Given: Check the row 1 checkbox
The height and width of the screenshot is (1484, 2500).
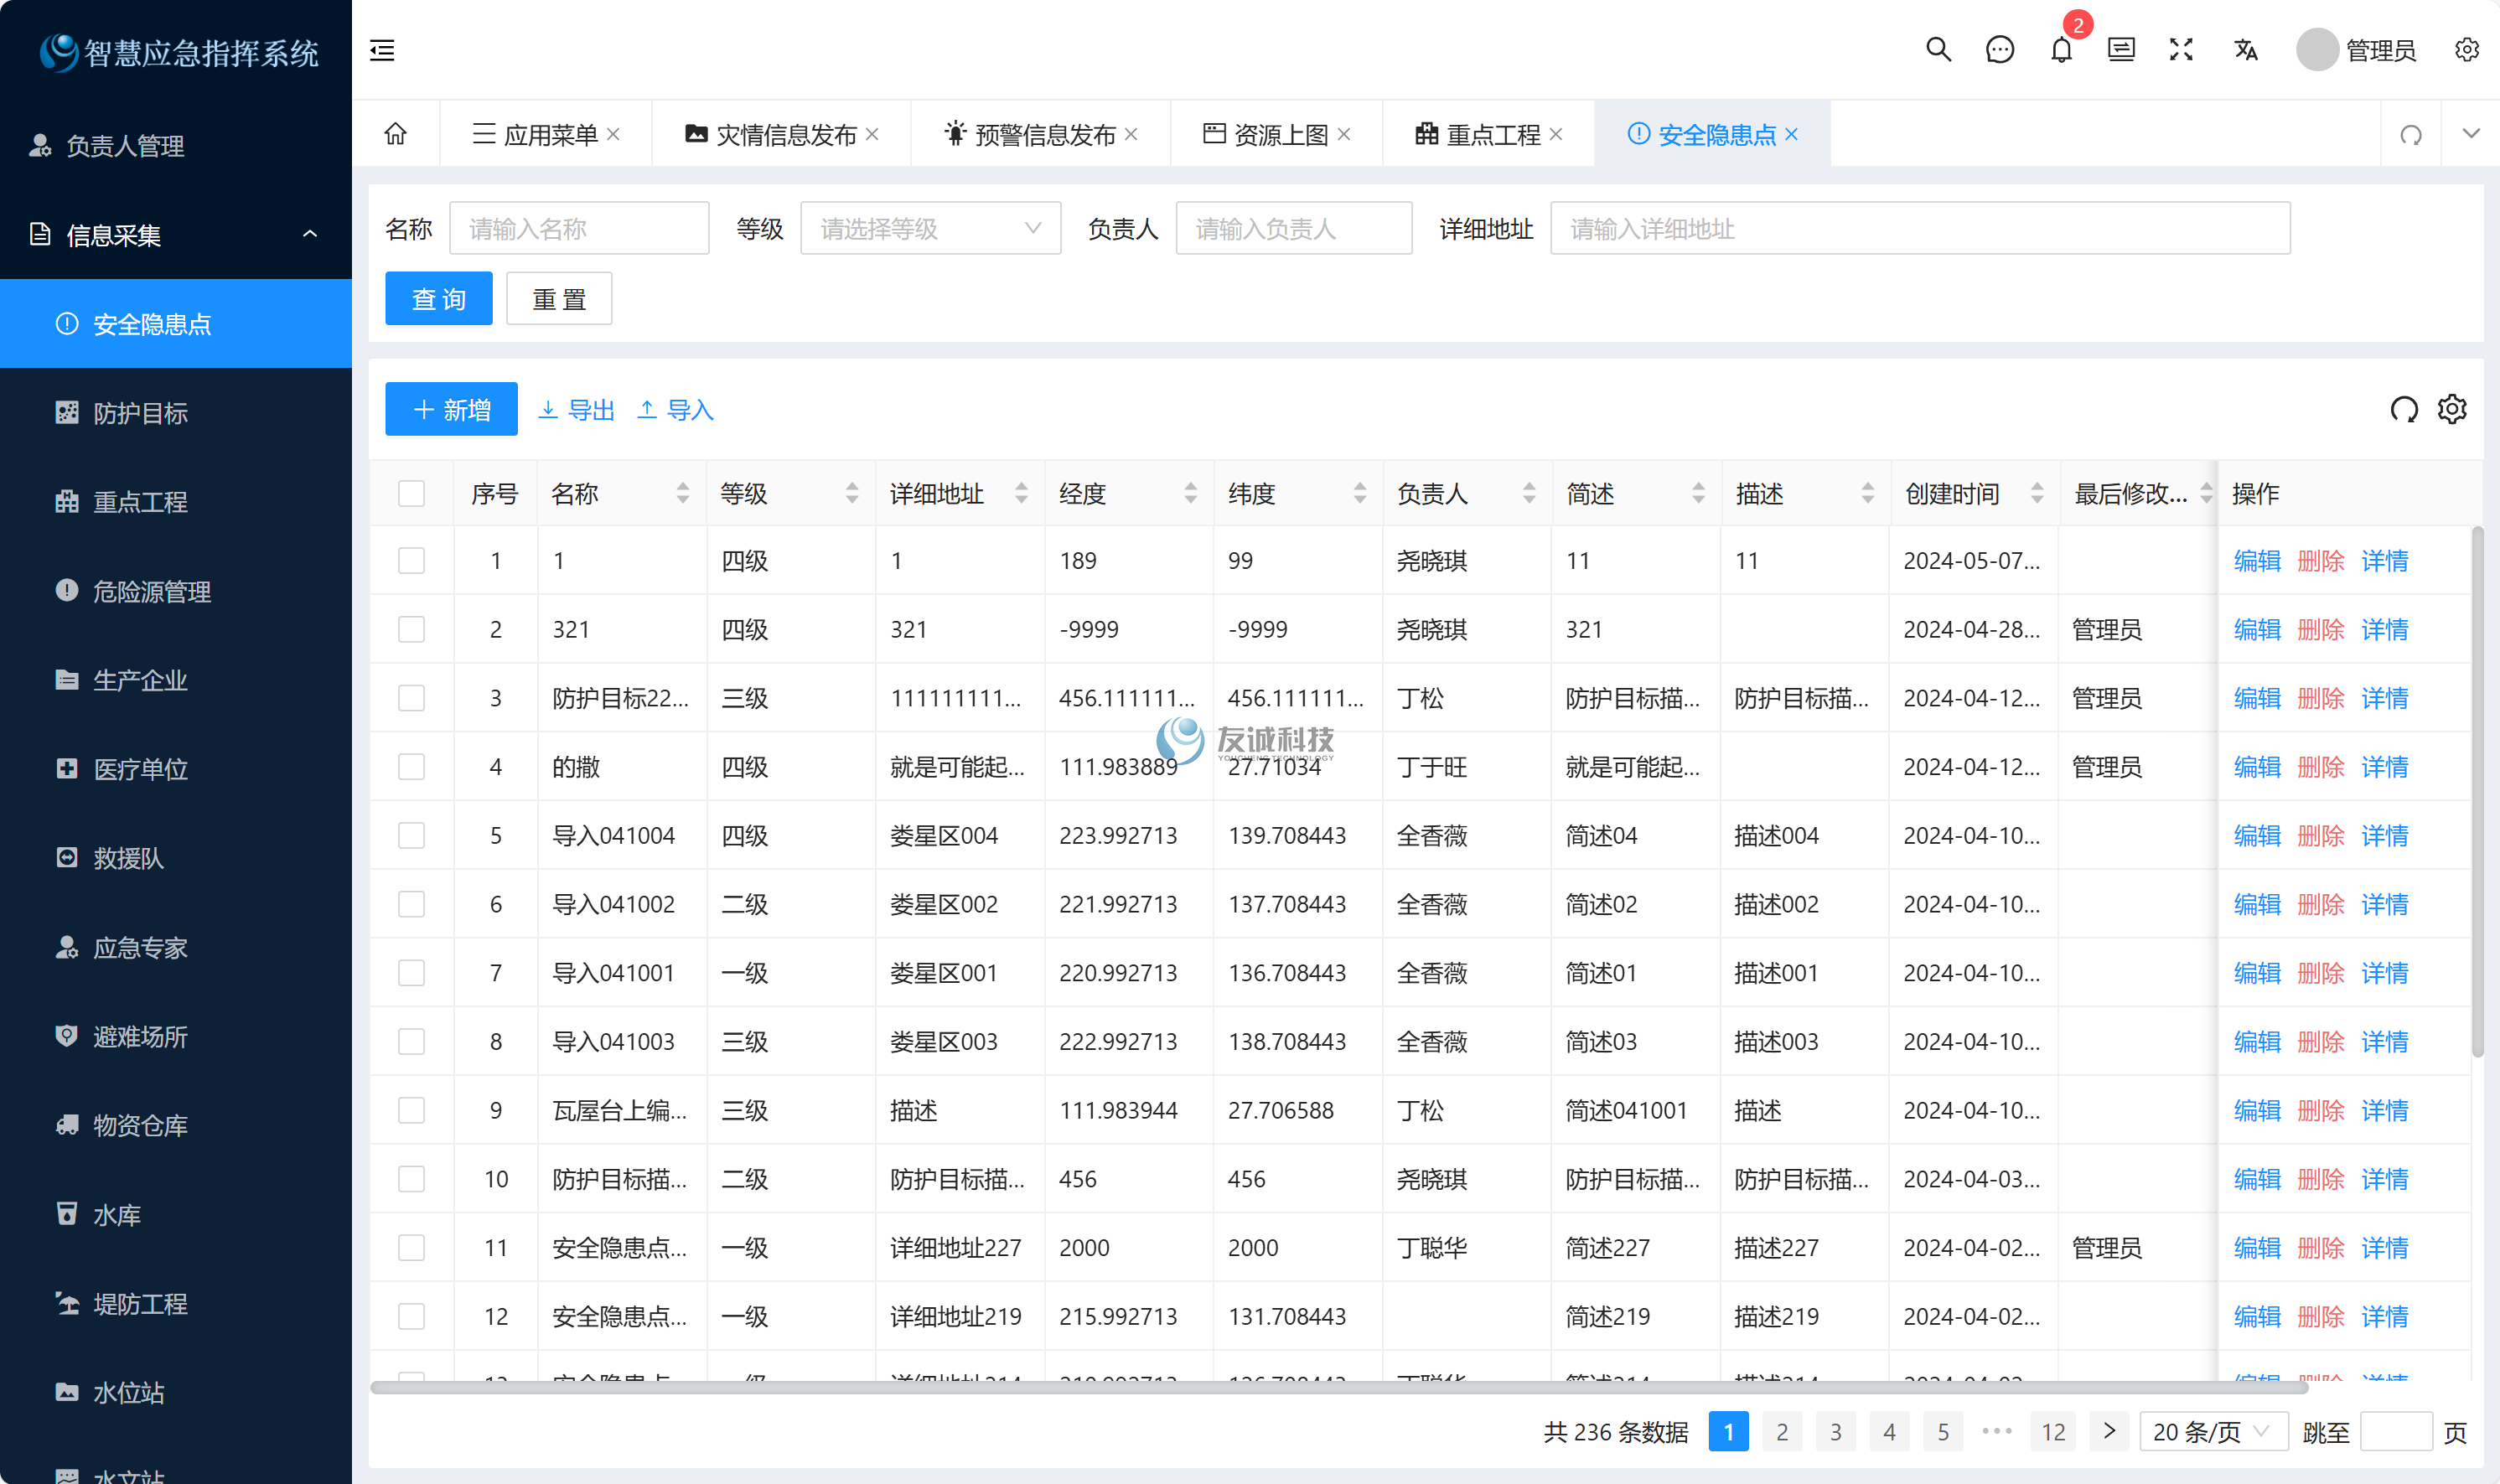Looking at the screenshot, I should (411, 560).
